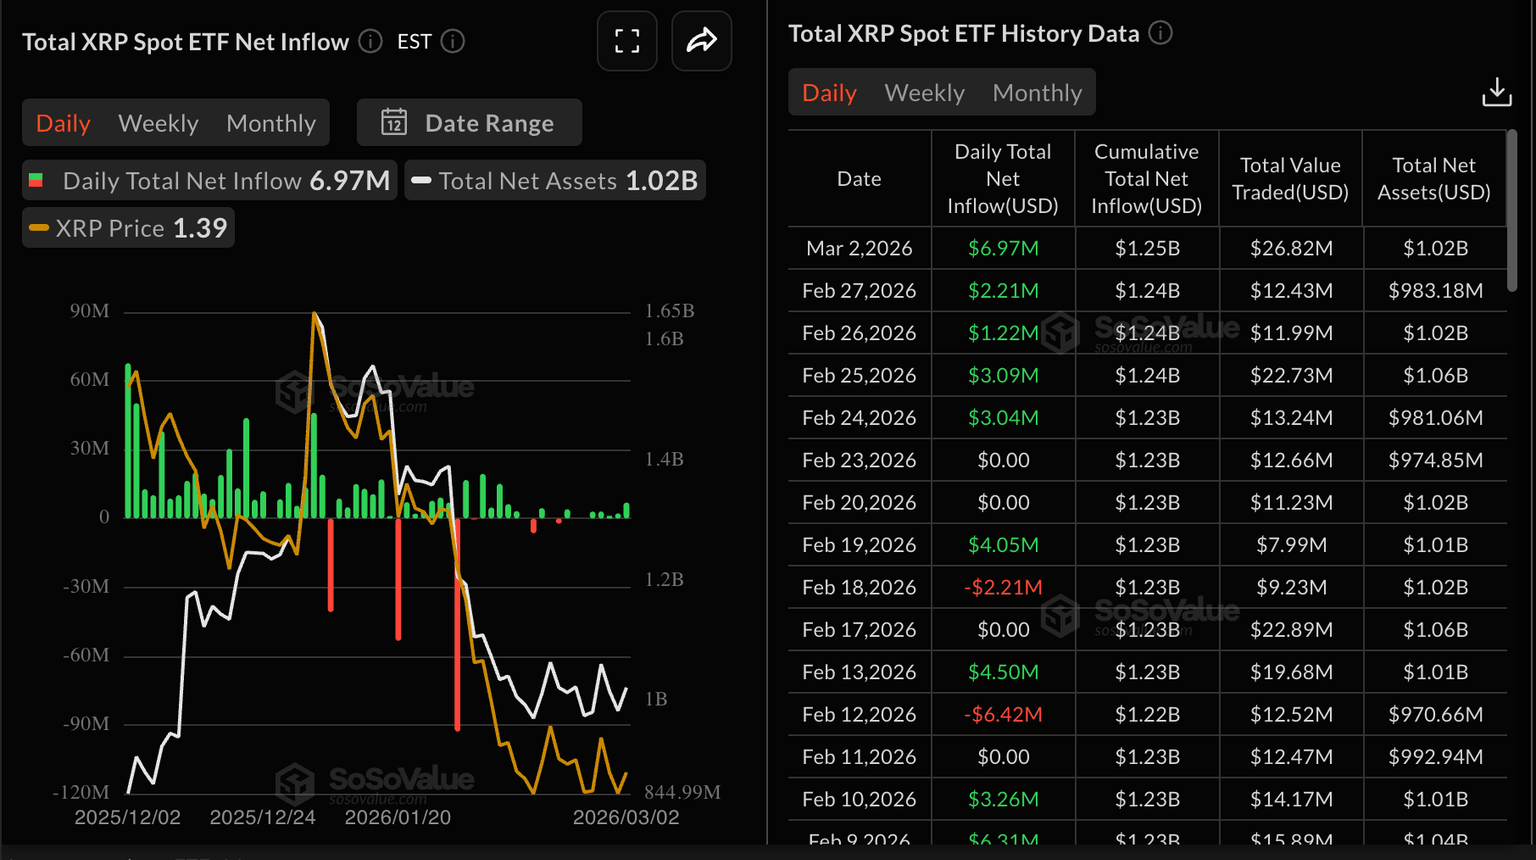Click info icon next to EST label
Screen dimensions: 1536x860
pyautogui.click(x=453, y=41)
